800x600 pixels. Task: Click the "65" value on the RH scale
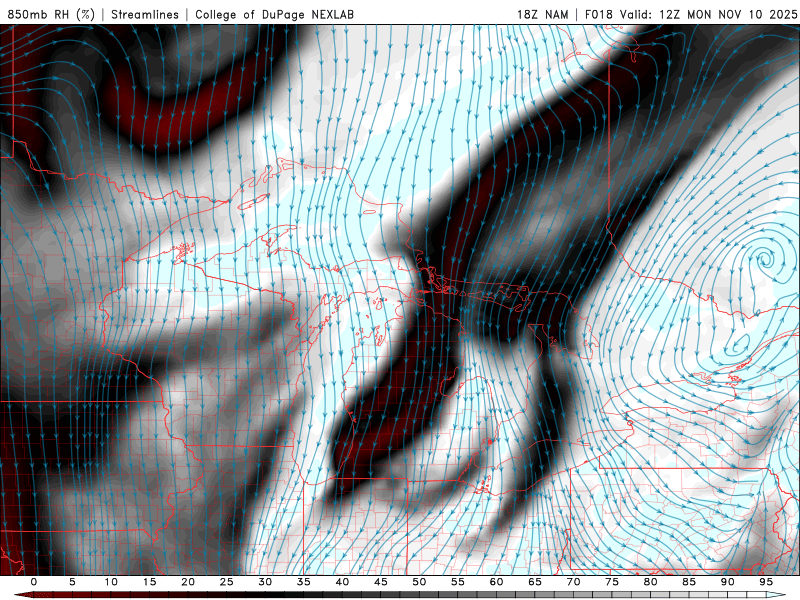click(x=535, y=582)
